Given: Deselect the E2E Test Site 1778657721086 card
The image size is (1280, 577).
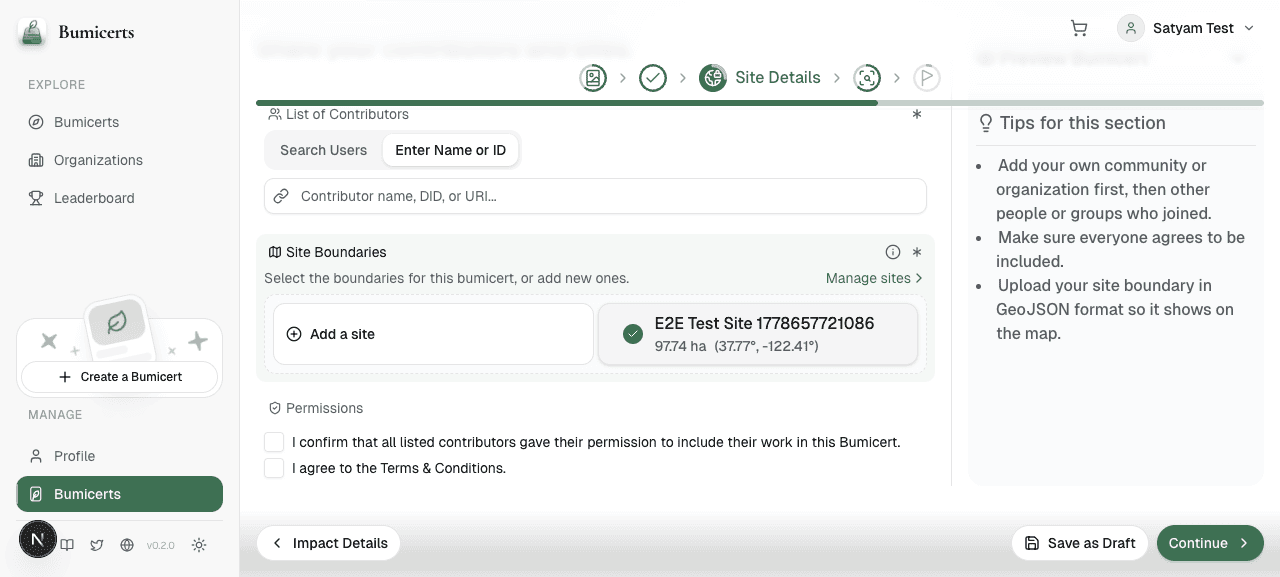Looking at the screenshot, I should click(758, 334).
